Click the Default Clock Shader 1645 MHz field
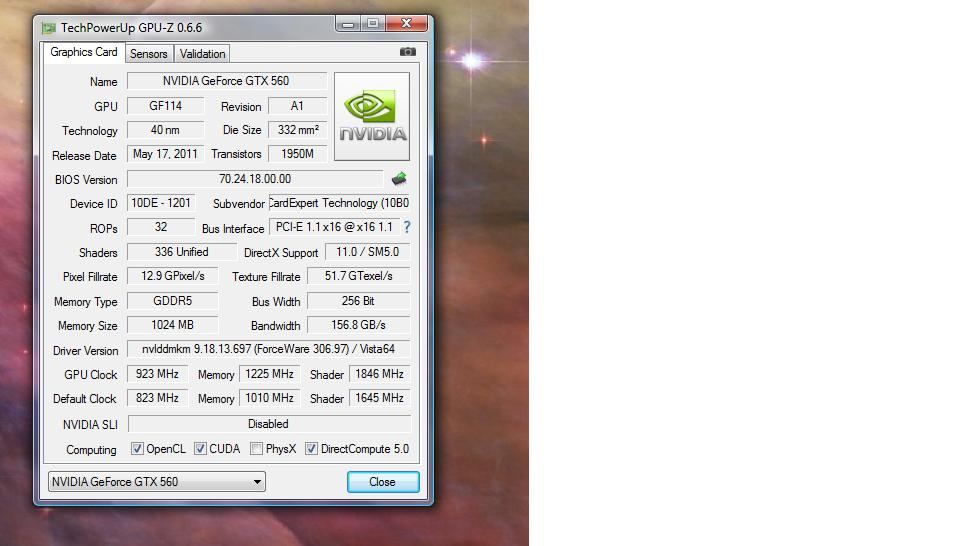This screenshot has width=960, height=546. (x=380, y=398)
